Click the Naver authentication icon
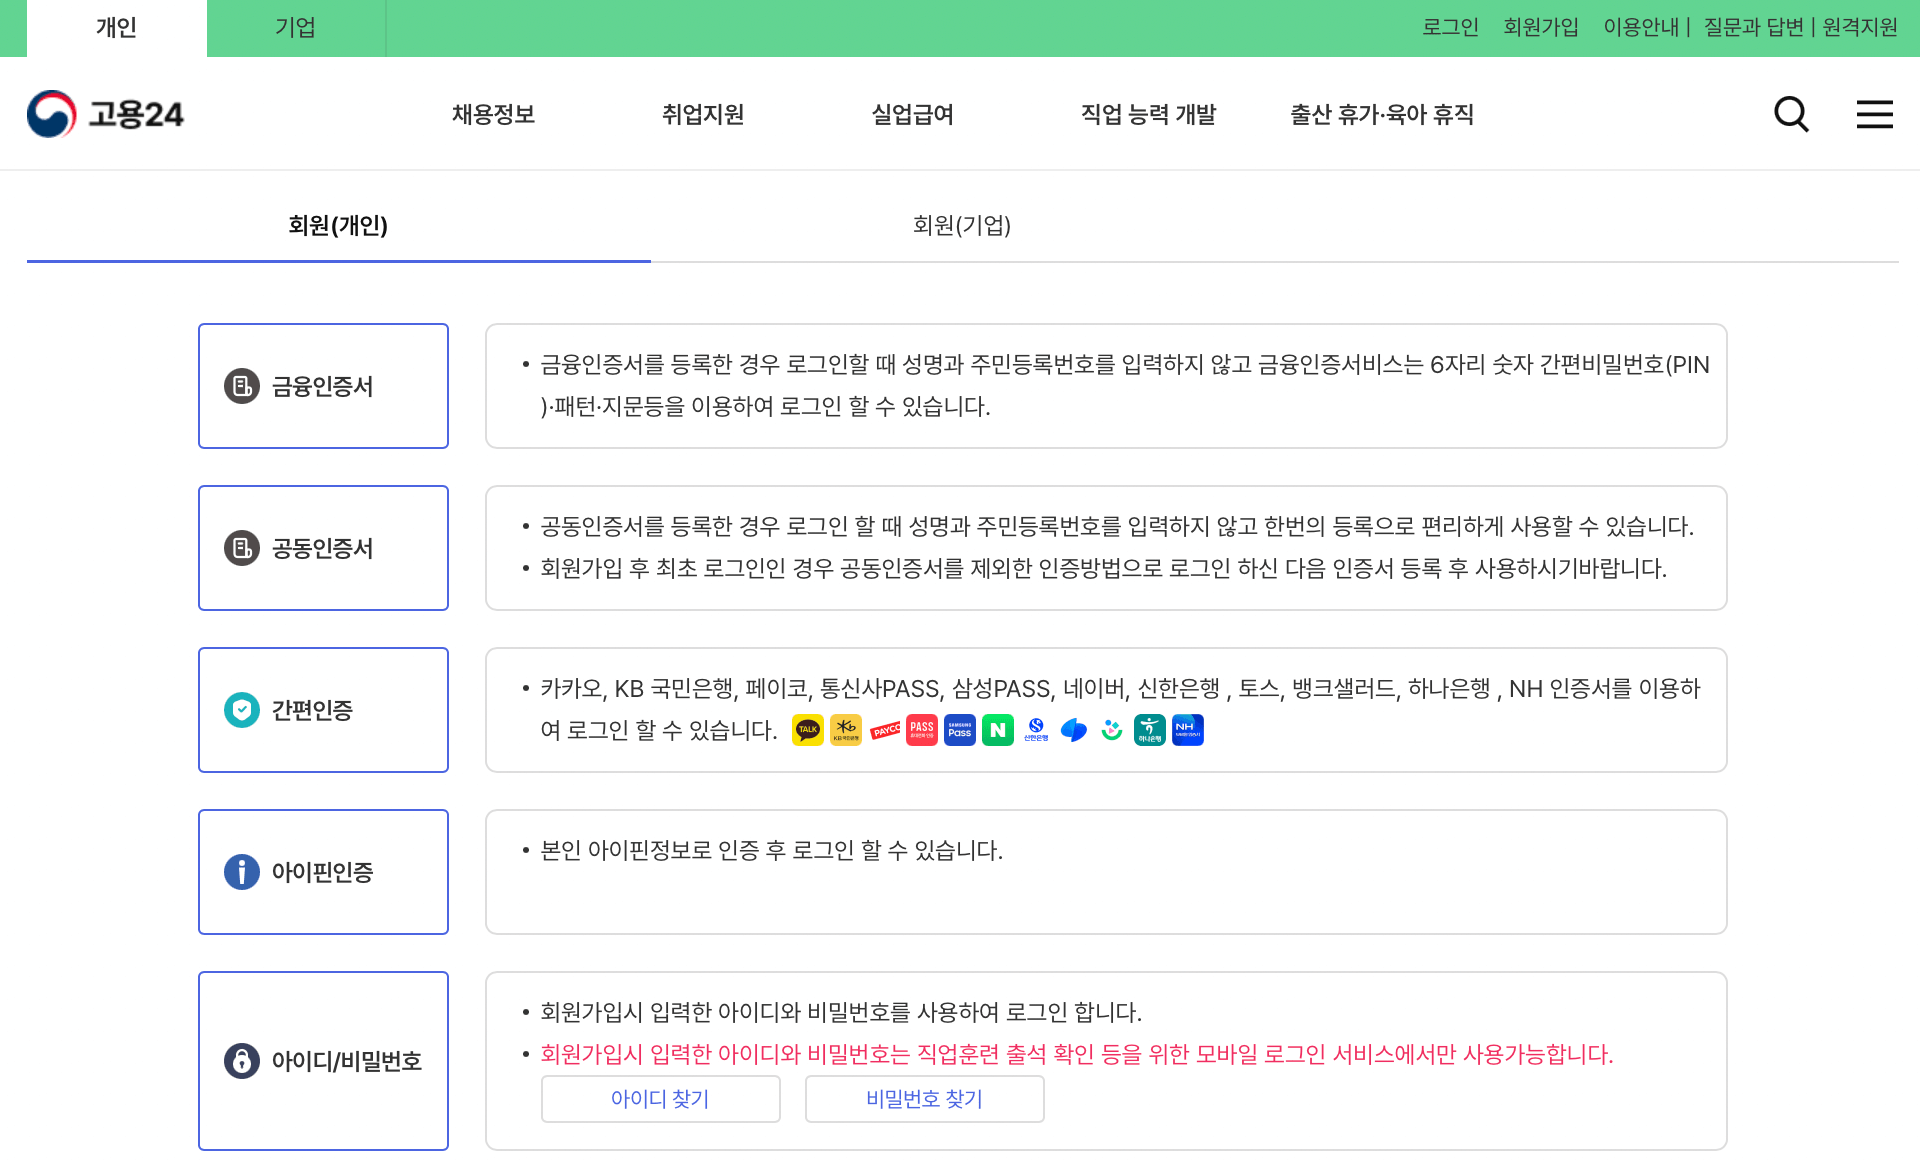 pyautogui.click(x=997, y=730)
